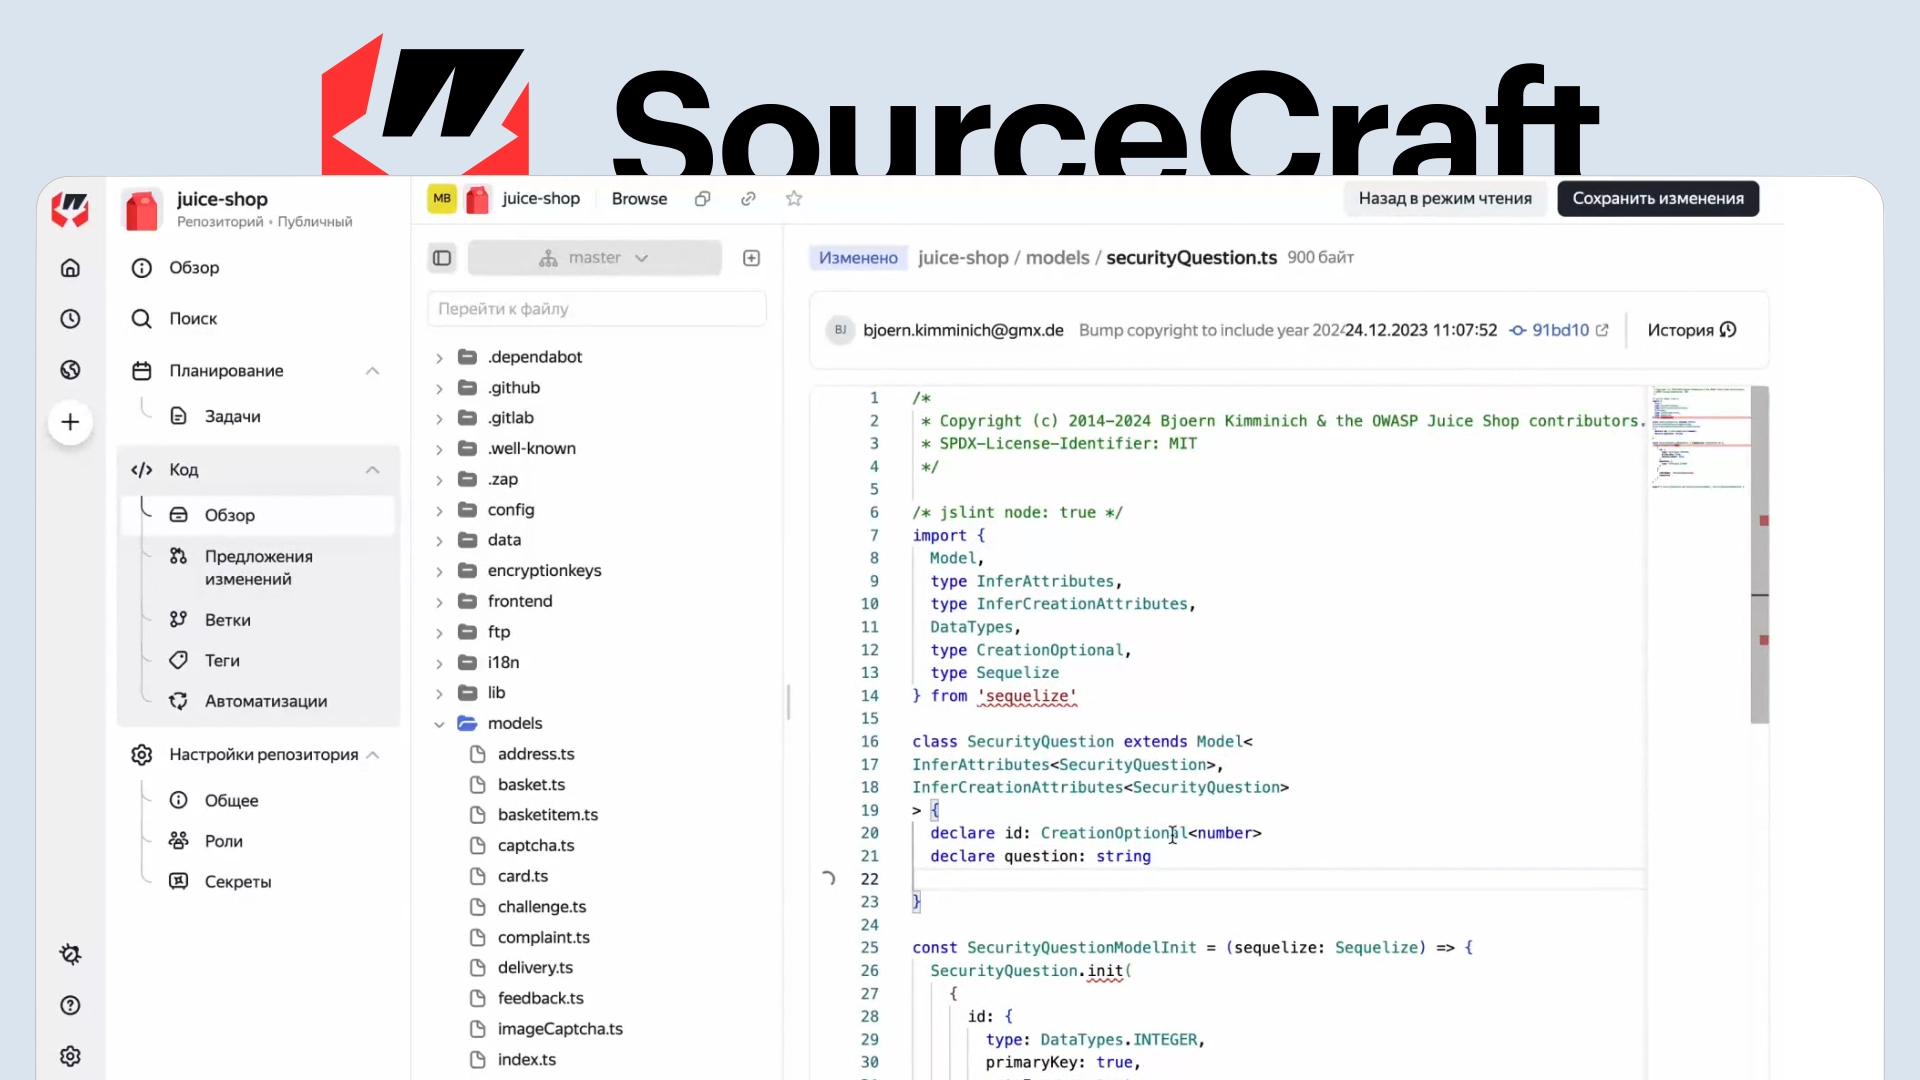The width and height of the screenshot is (1920, 1080).
Task: Copy repository link icon in header
Action: (x=748, y=199)
